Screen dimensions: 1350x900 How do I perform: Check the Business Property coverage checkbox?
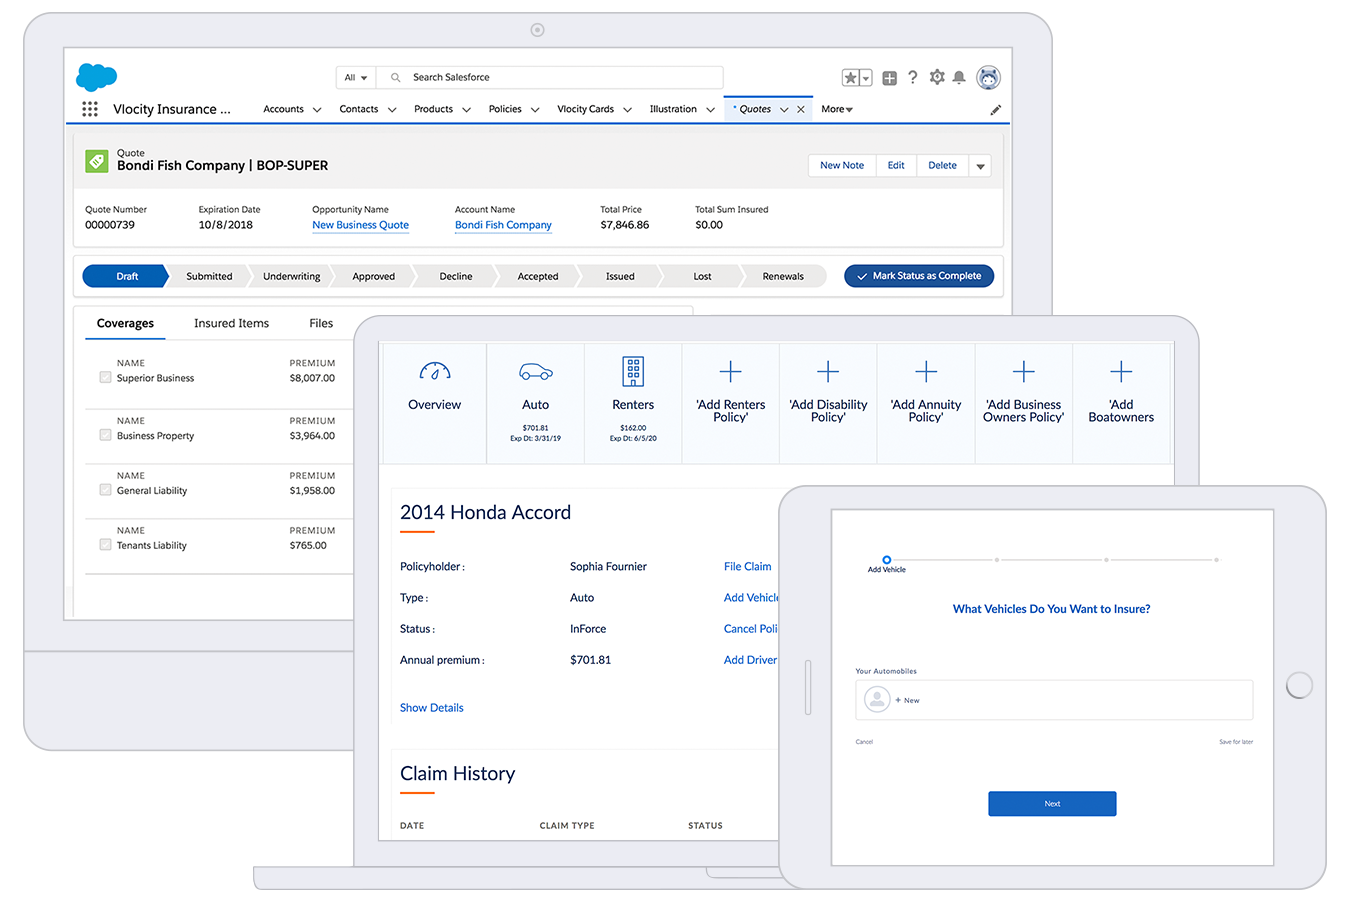(x=105, y=436)
